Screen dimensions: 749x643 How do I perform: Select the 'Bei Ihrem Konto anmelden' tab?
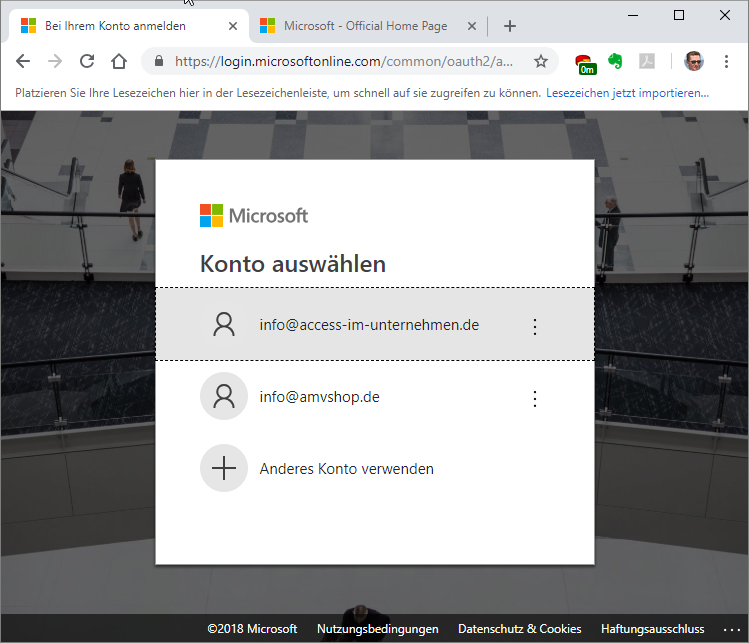129,26
